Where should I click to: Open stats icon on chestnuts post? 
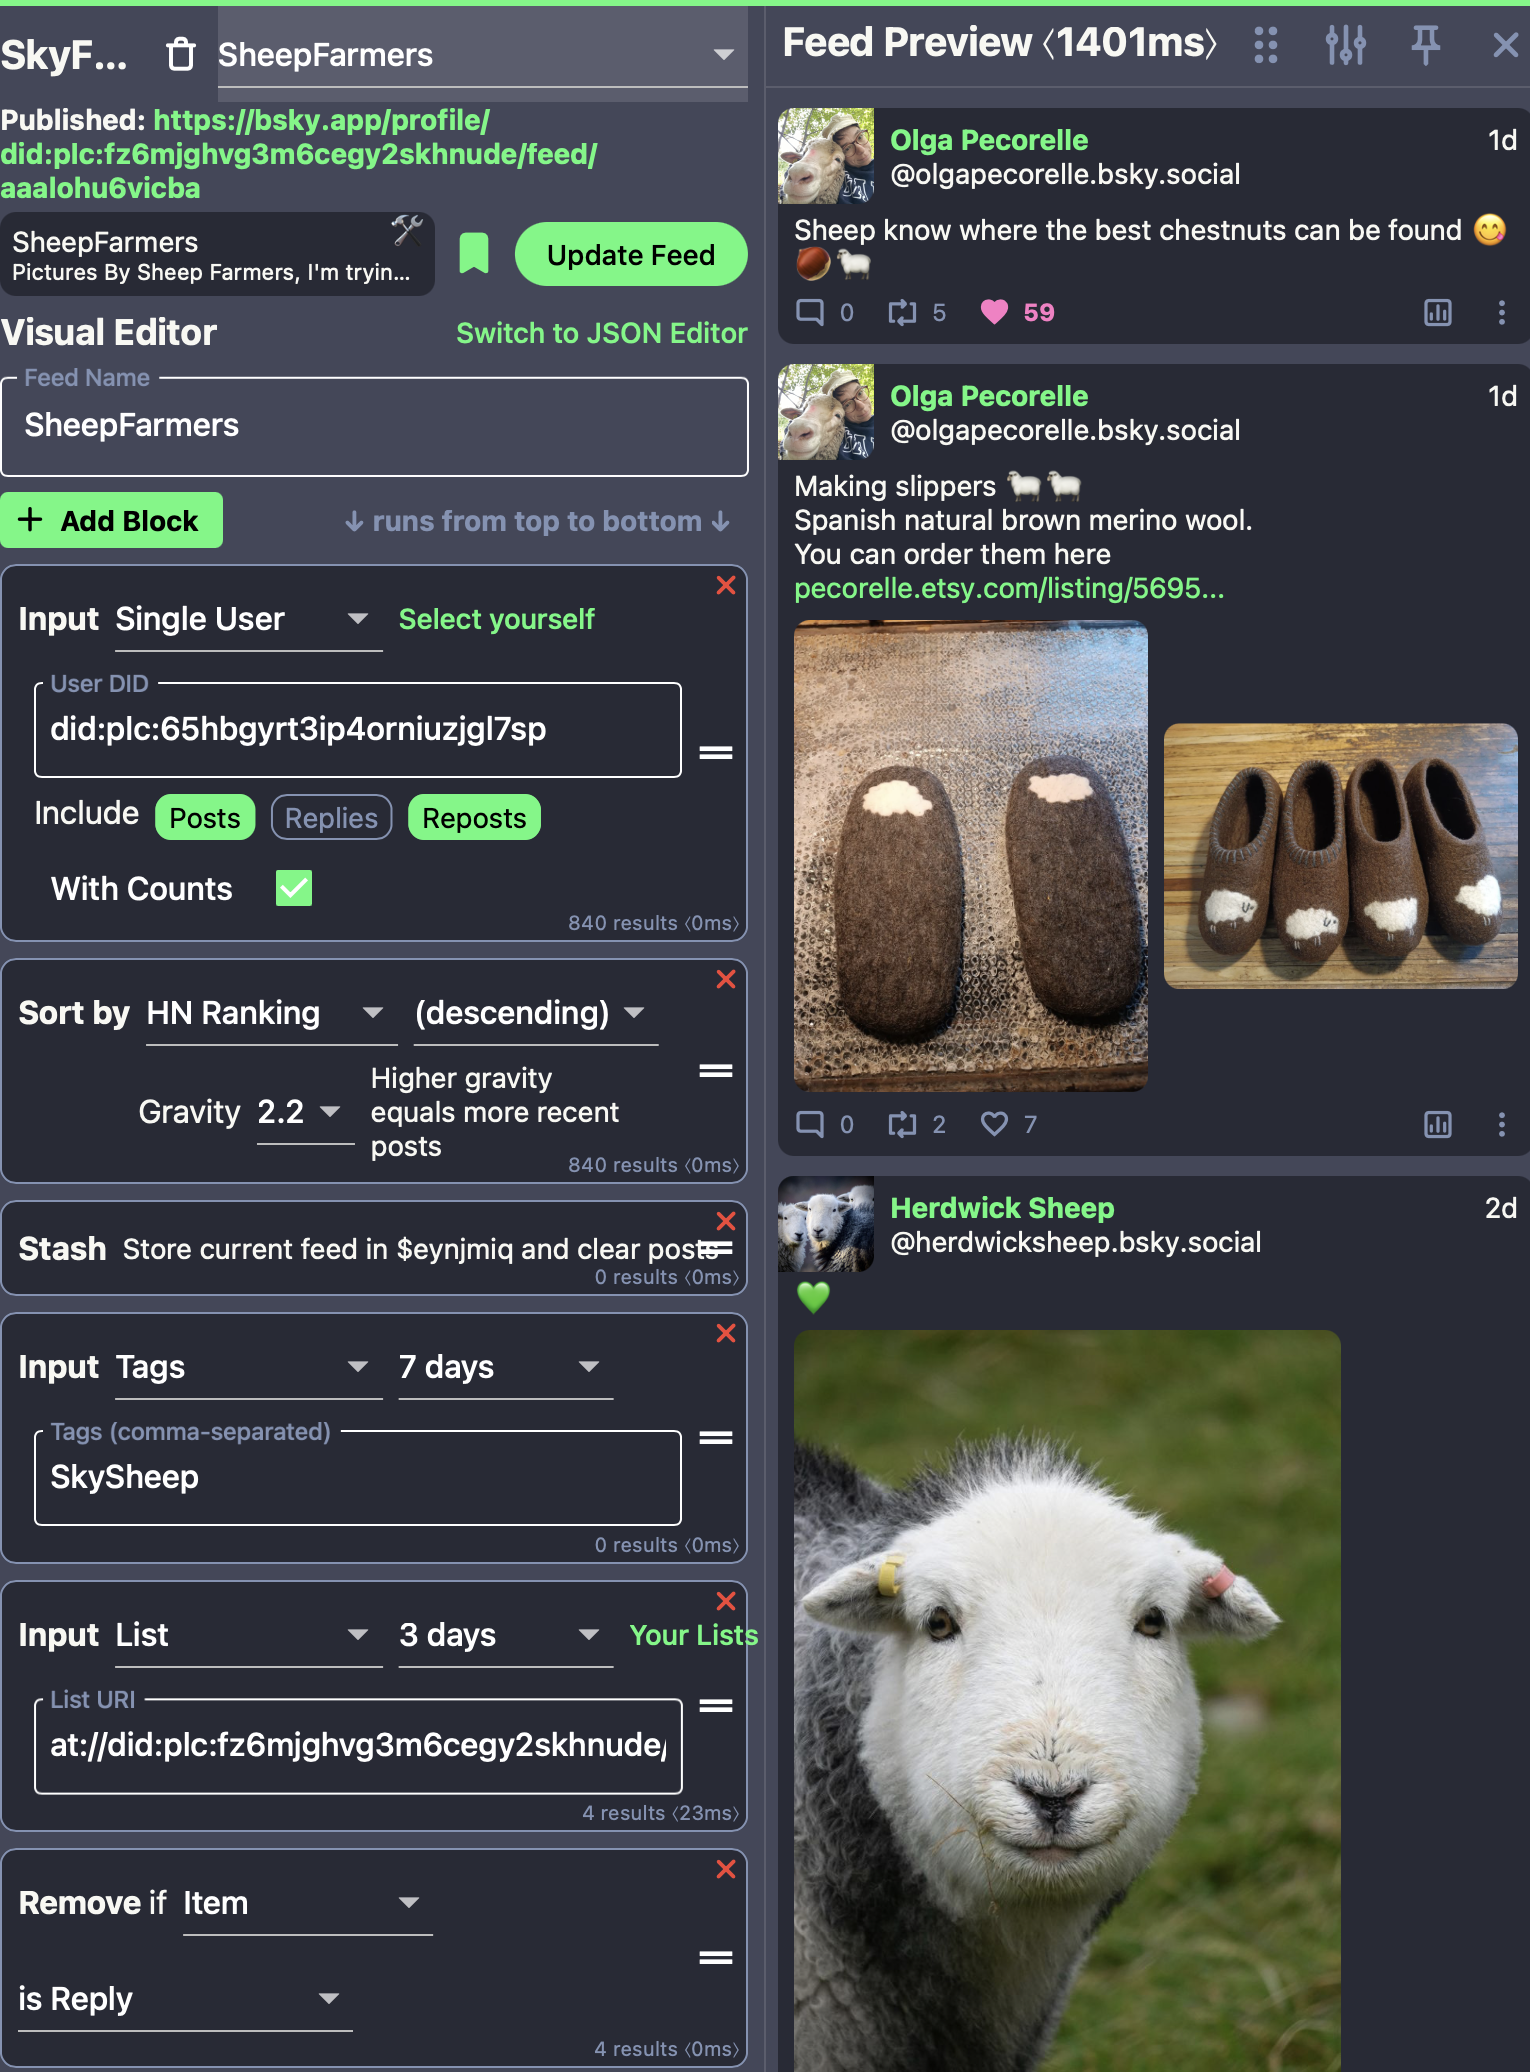pyautogui.click(x=1437, y=313)
